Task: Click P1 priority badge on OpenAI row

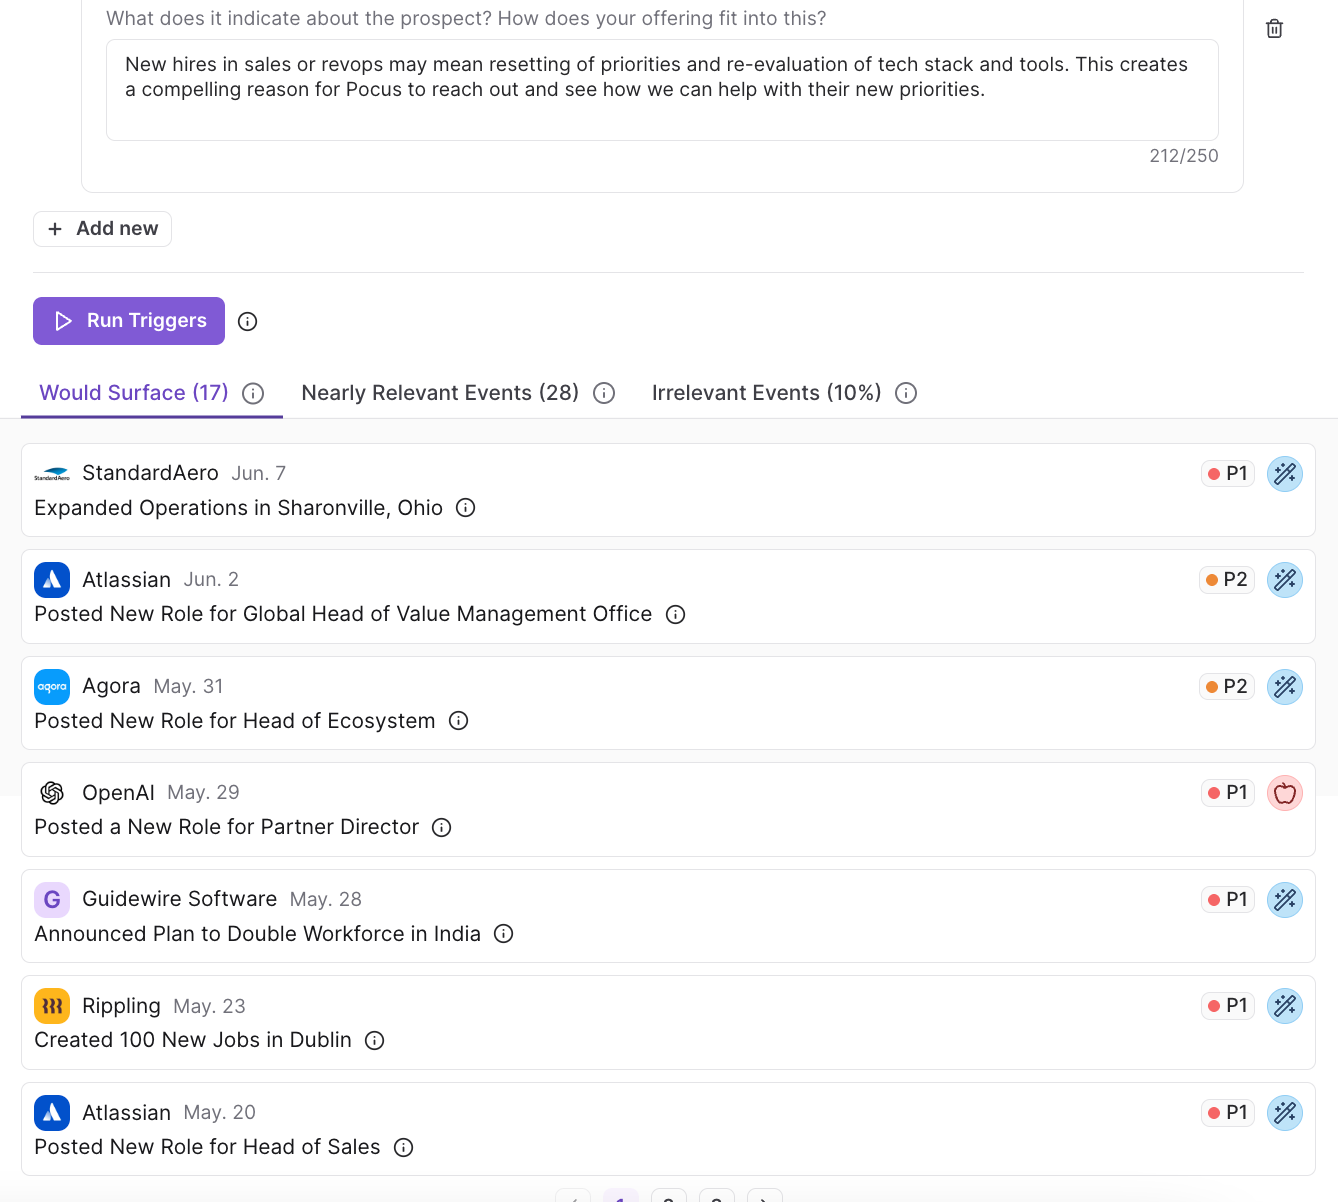Action: click(x=1228, y=793)
